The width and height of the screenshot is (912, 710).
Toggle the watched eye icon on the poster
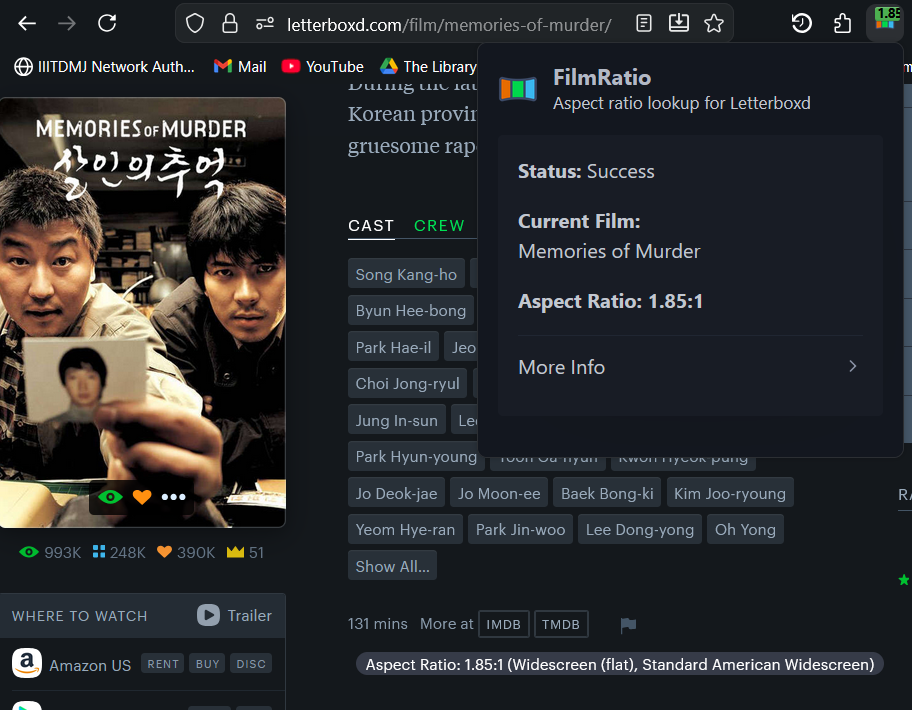point(109,497)
